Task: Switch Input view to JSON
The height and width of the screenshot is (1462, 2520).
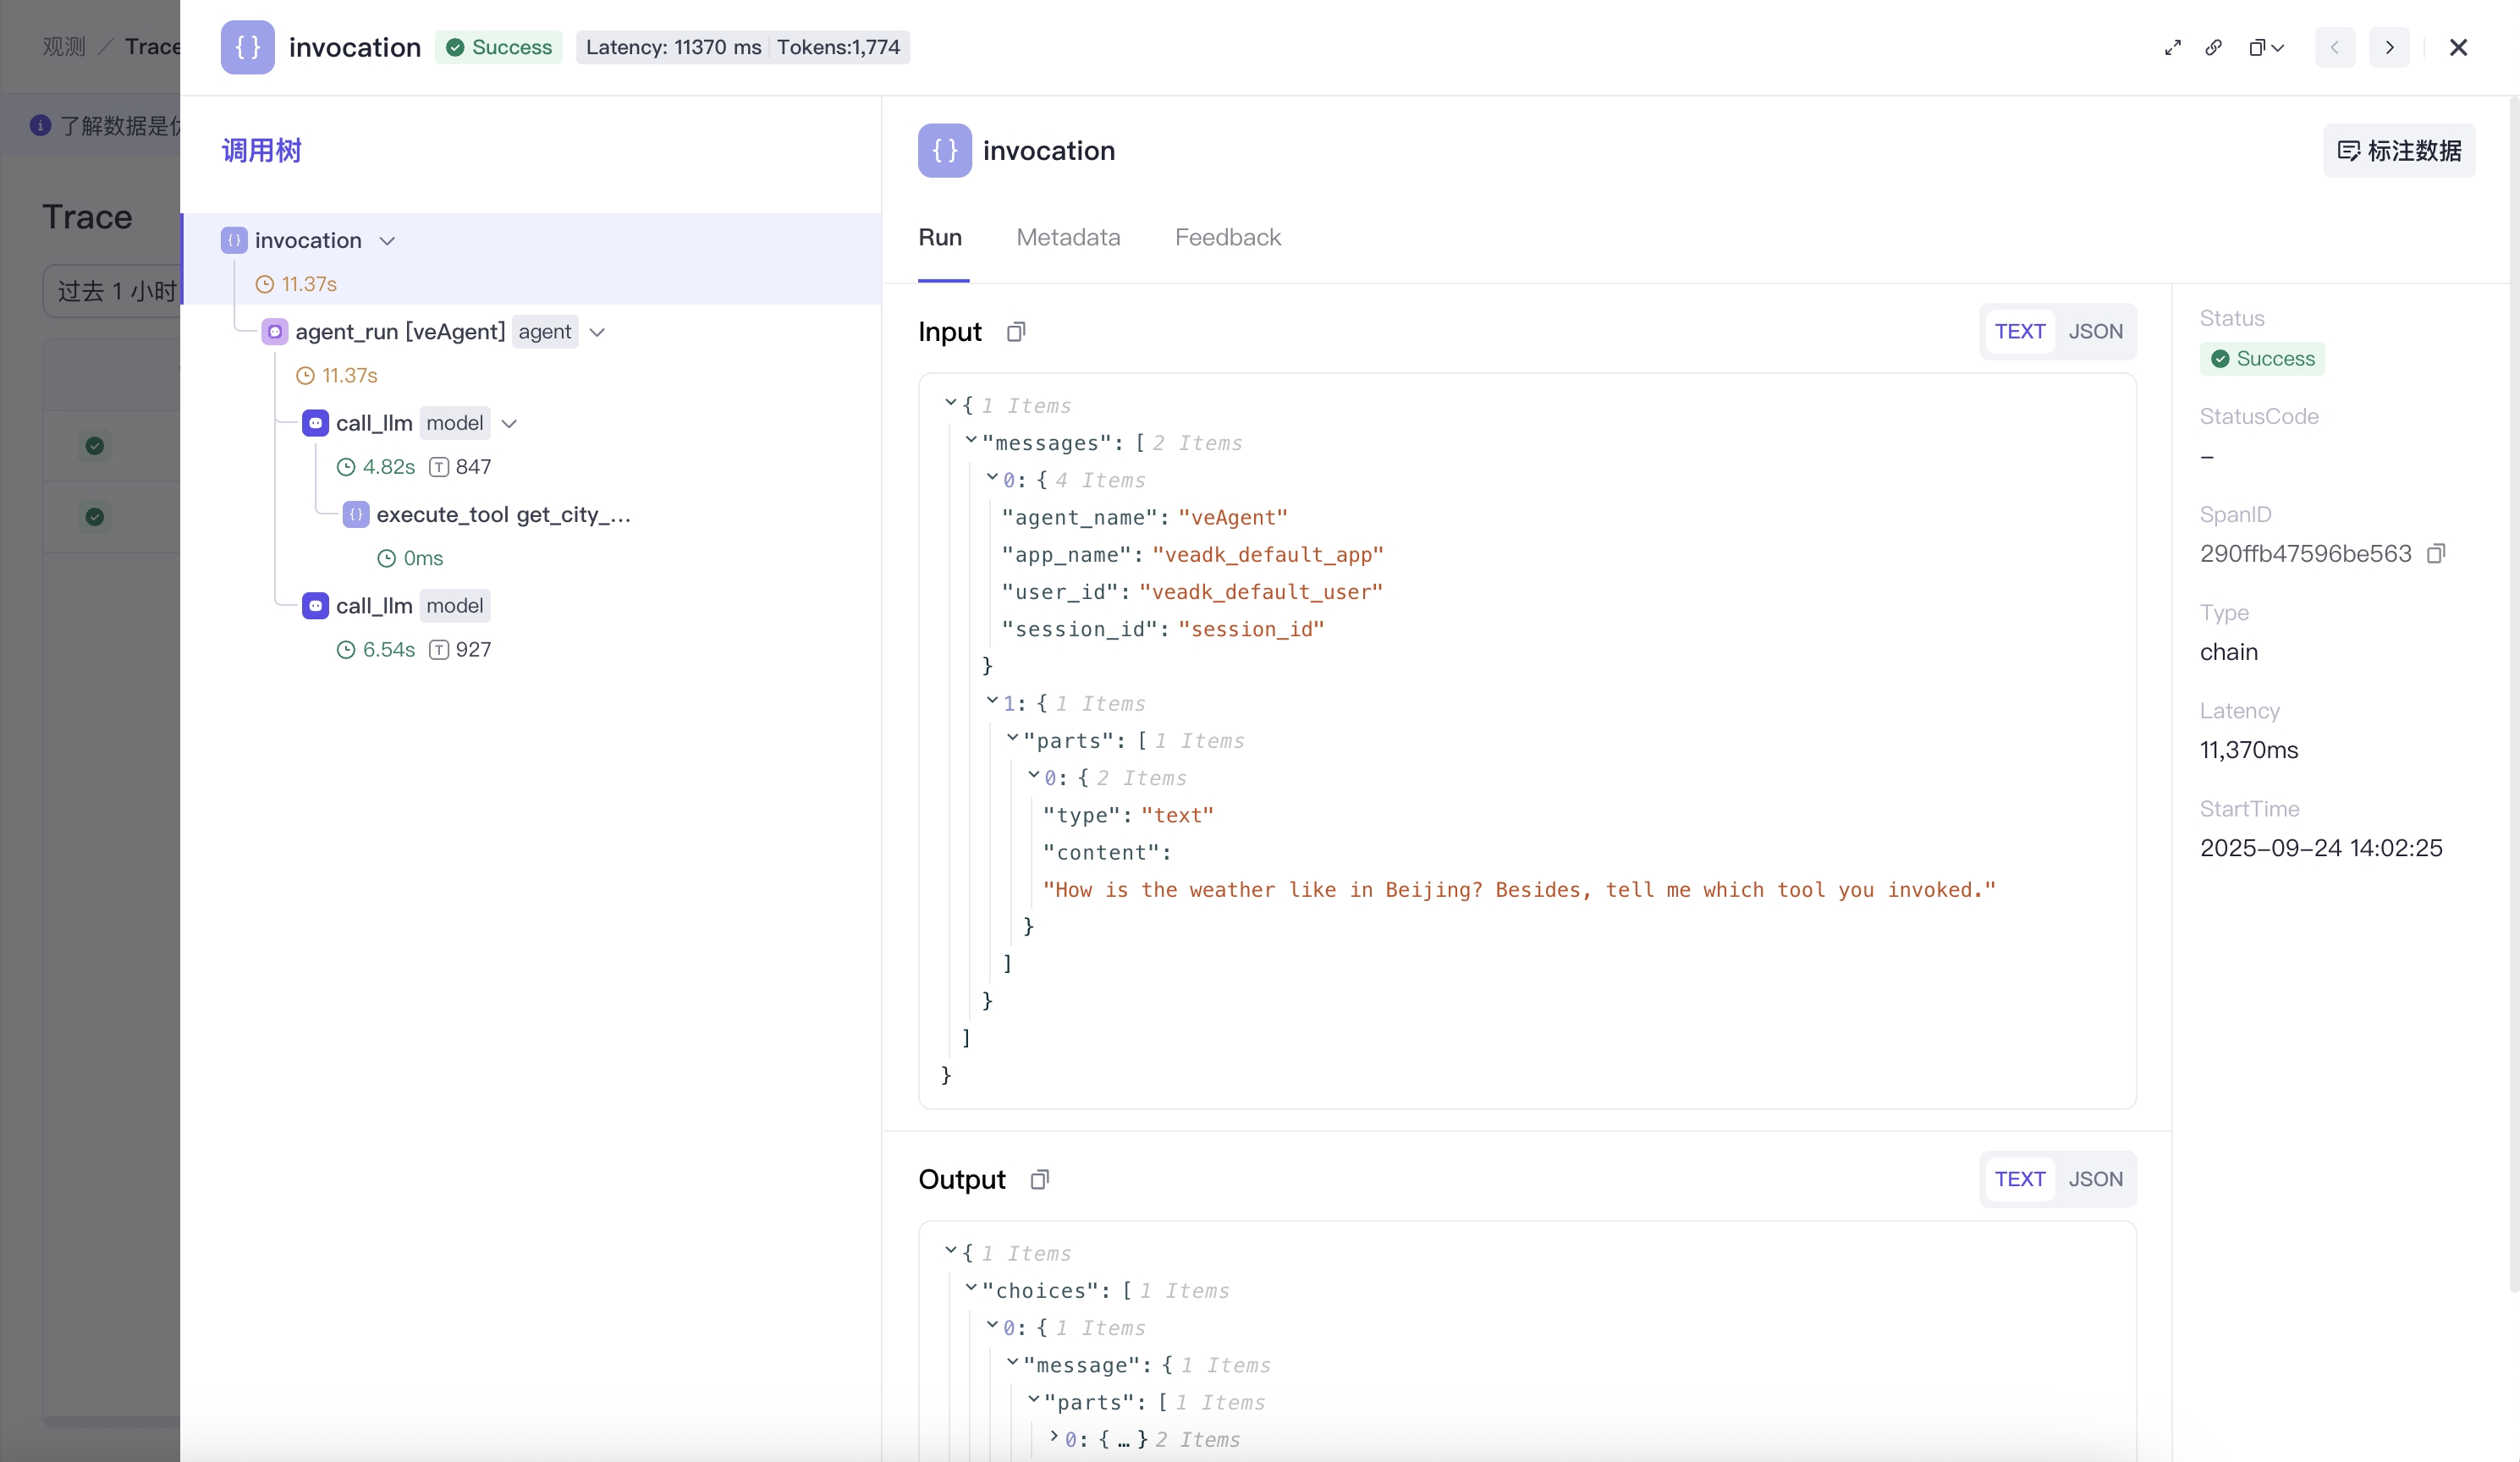Action: point(2095,332)
